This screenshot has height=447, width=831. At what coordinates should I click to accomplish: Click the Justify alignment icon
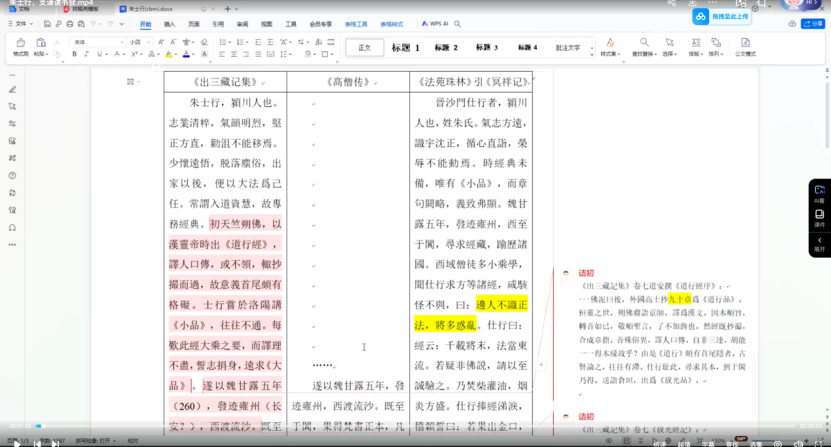tap(258, 54)
